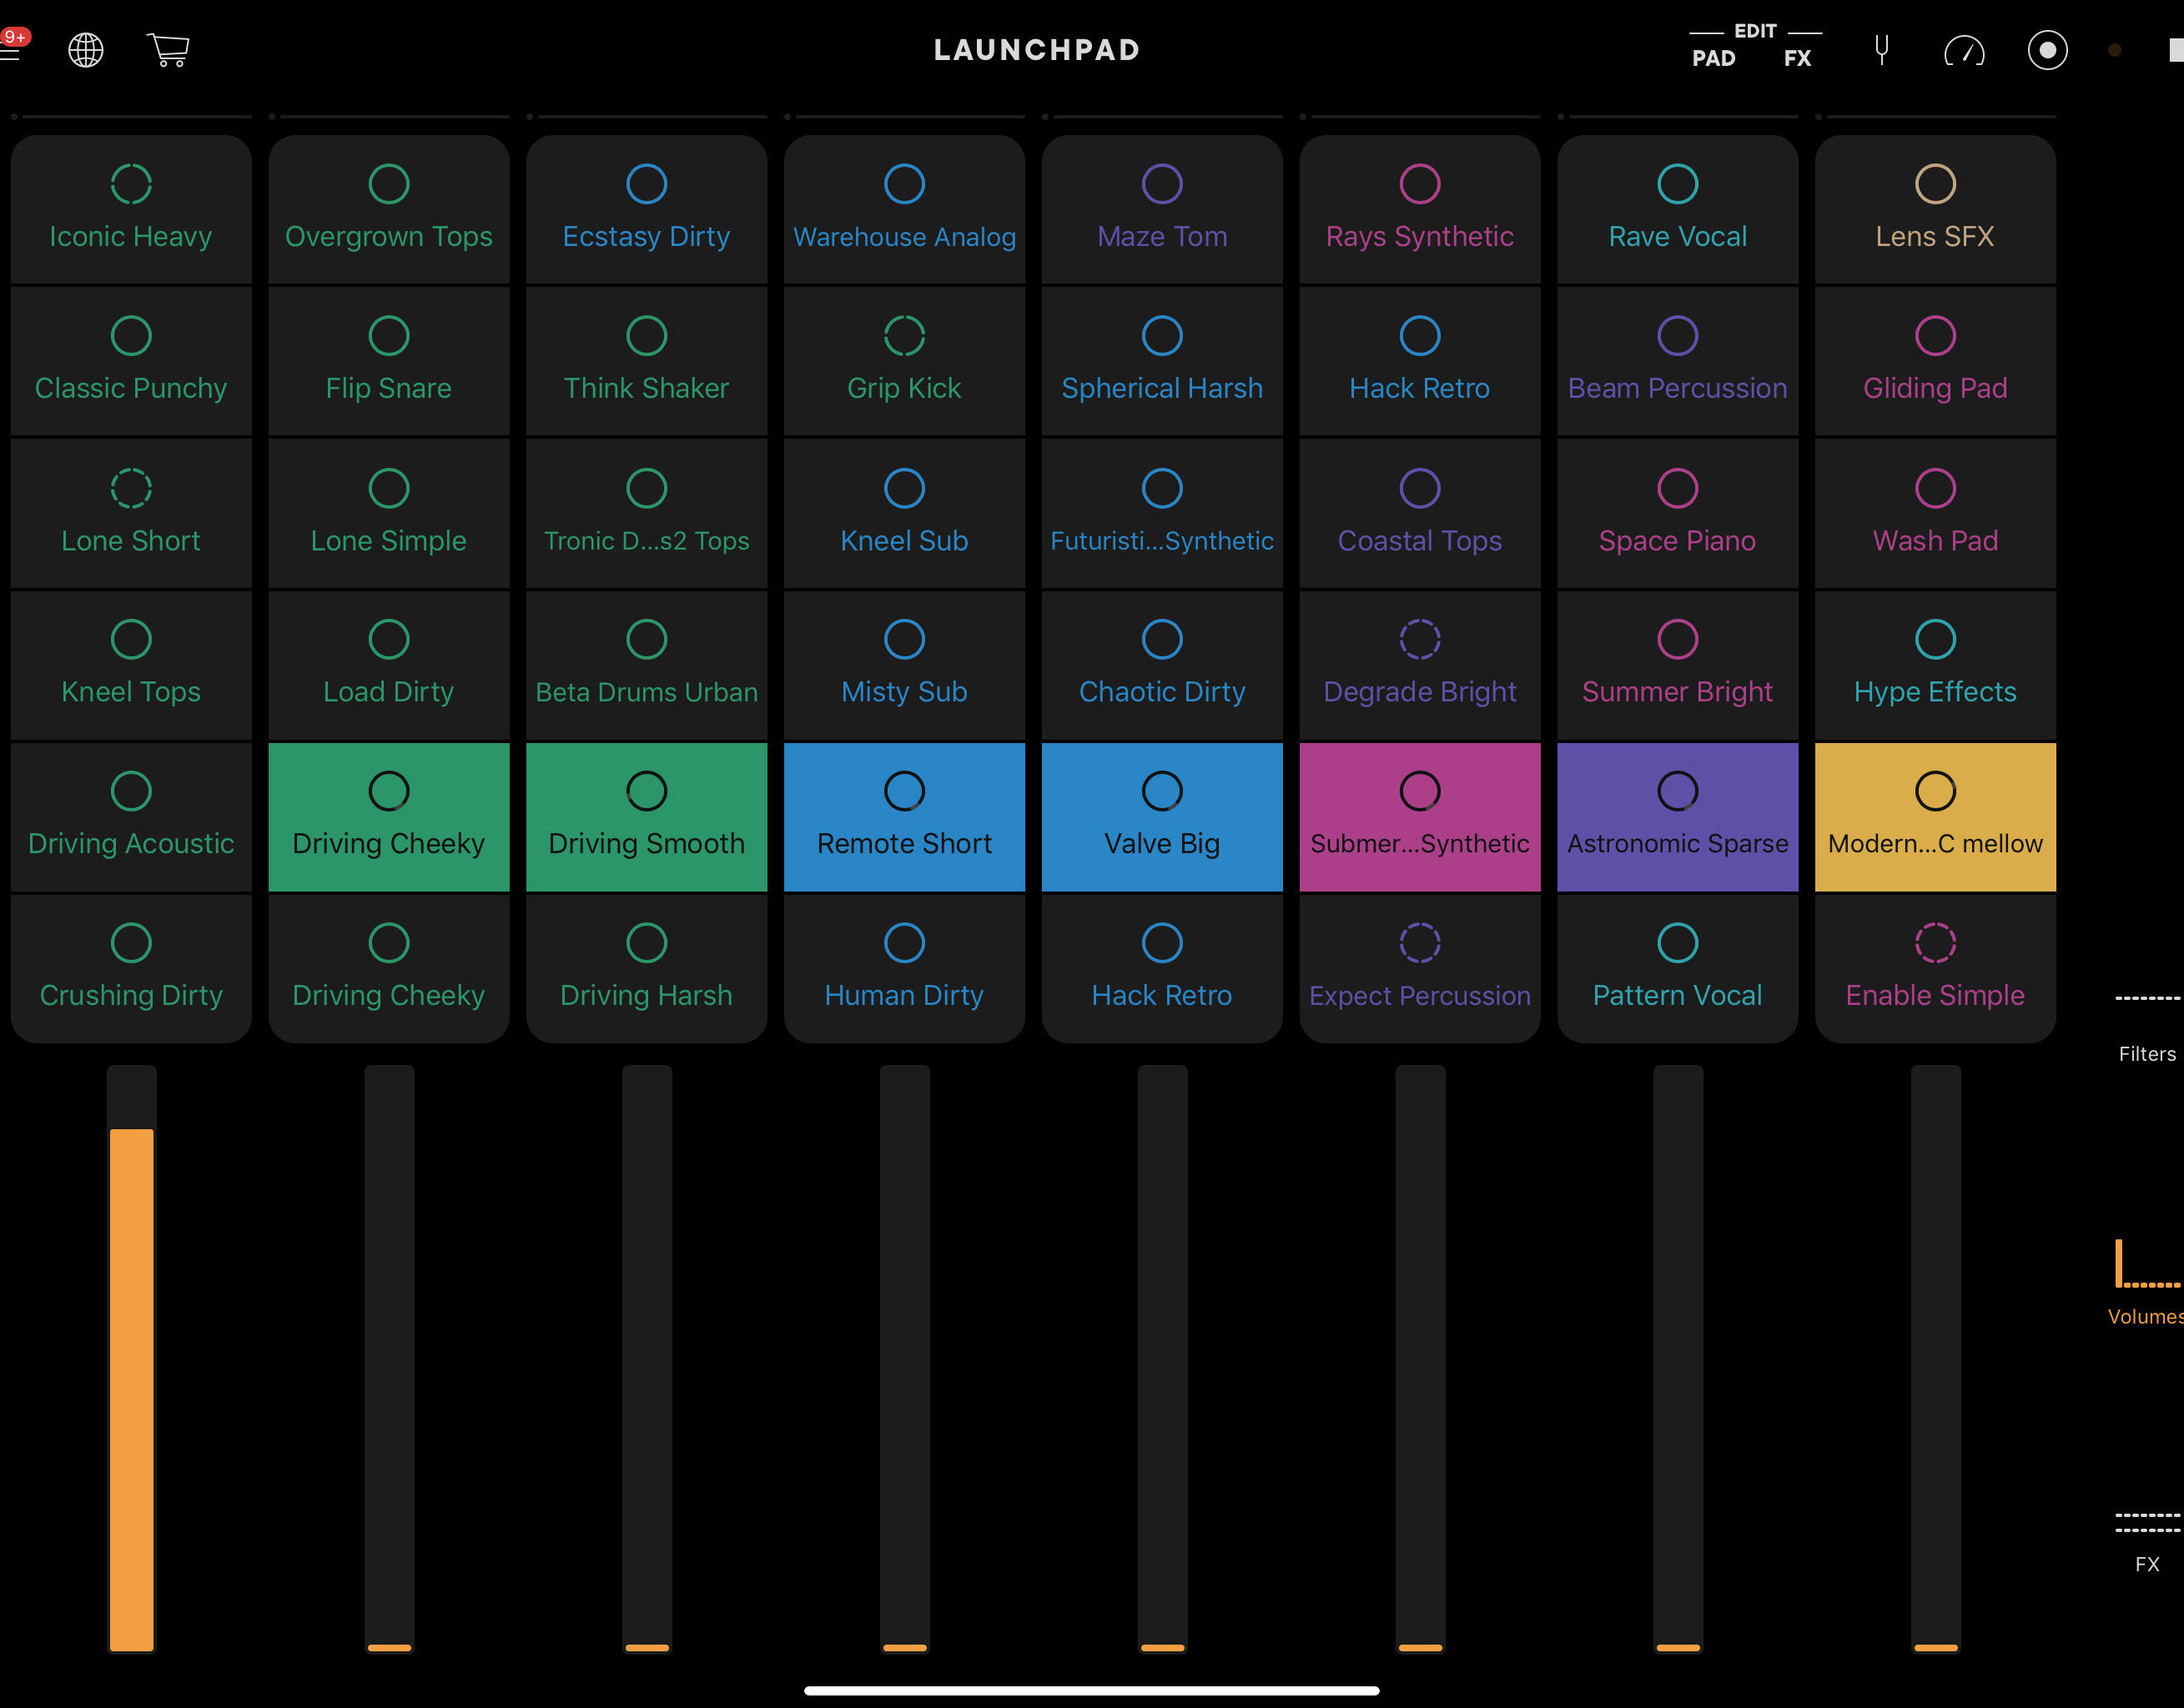Switch to Edit FX mode

click(1797, 58)
